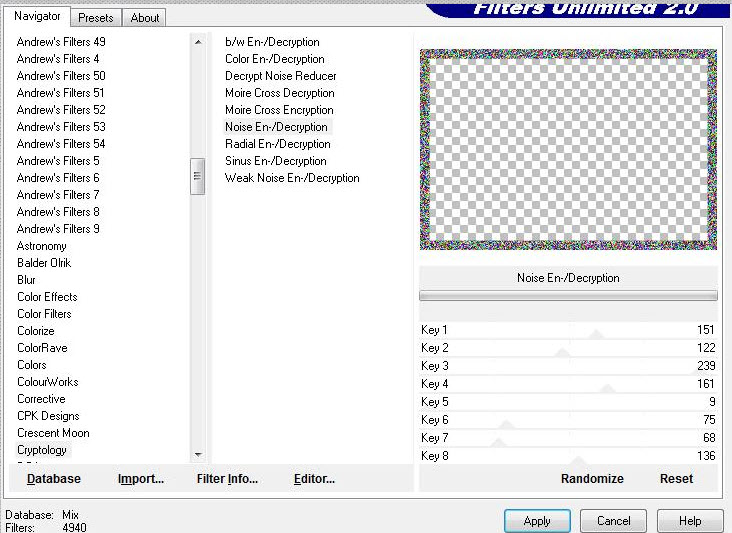Open Filter Info... dialog
Viewport: 732px width, 533px height.
point(227,478)
